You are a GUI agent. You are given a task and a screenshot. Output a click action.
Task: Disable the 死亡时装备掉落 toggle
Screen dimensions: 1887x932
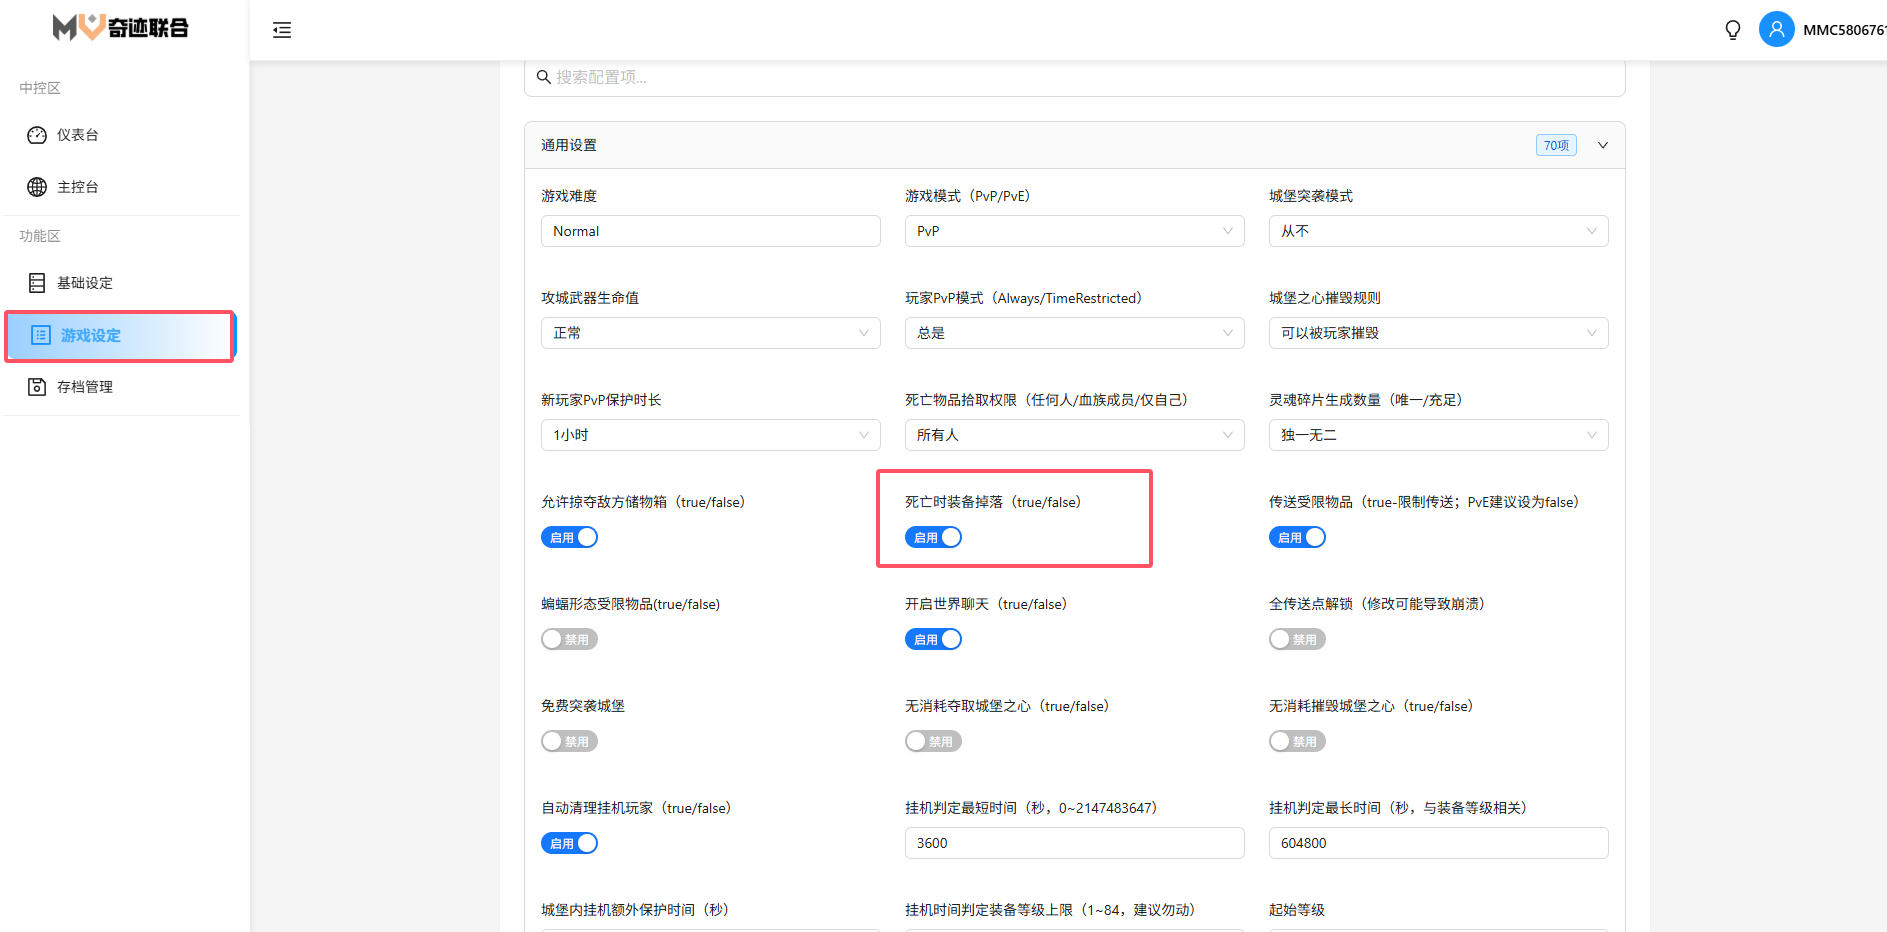click(933, 537)
